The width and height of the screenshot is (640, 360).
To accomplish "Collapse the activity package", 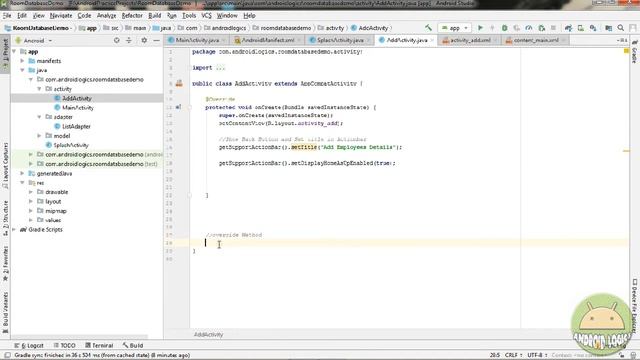I will coord(39,89).
